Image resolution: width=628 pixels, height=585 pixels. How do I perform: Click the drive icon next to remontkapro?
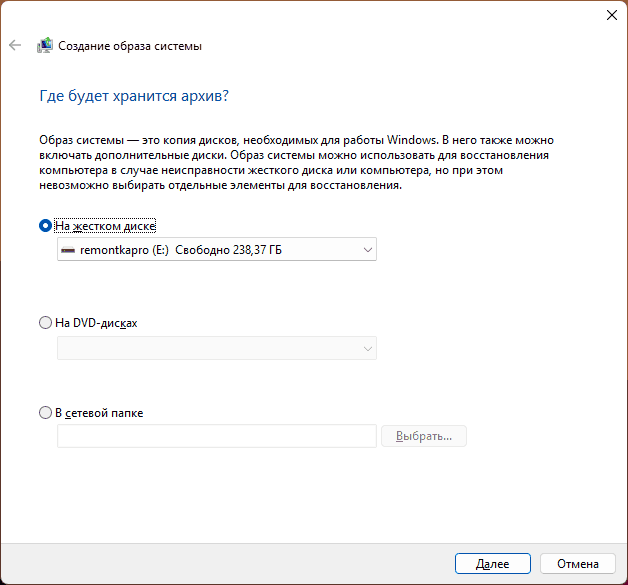pyautogui.click(x=68, y=250)
